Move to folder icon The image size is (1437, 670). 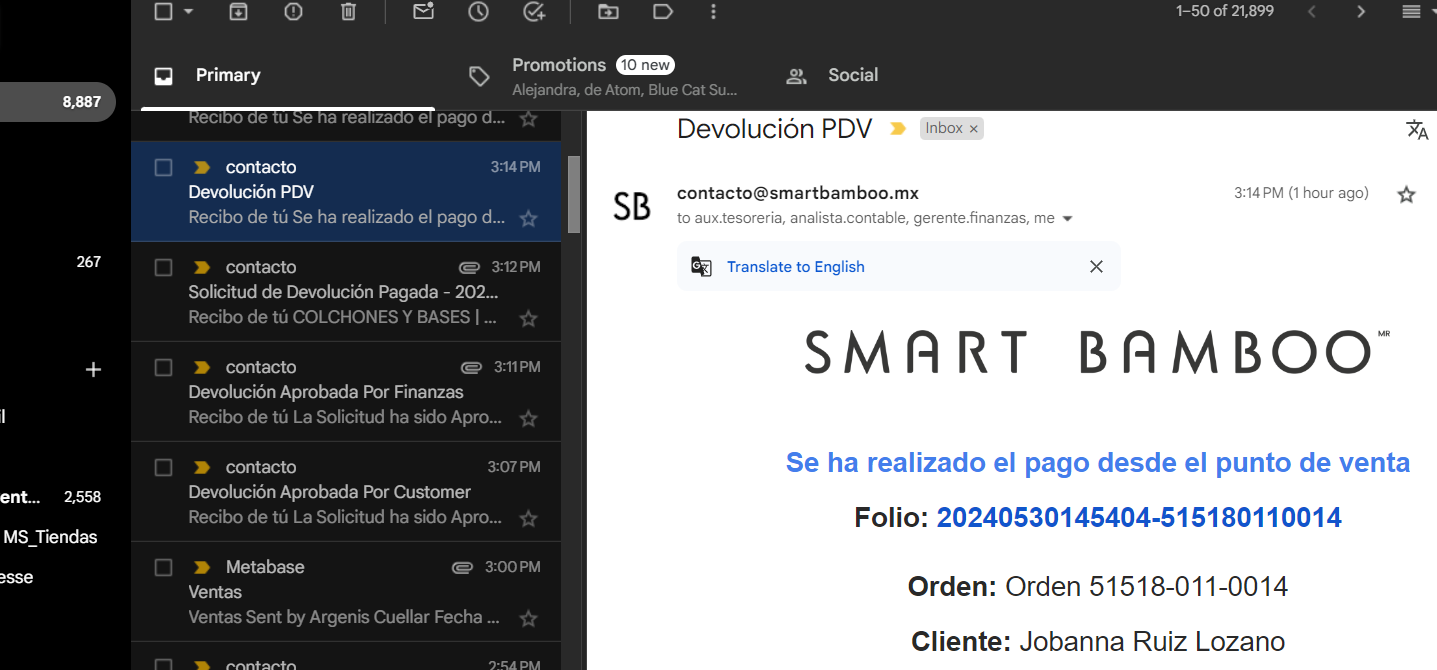click(608, 12)
